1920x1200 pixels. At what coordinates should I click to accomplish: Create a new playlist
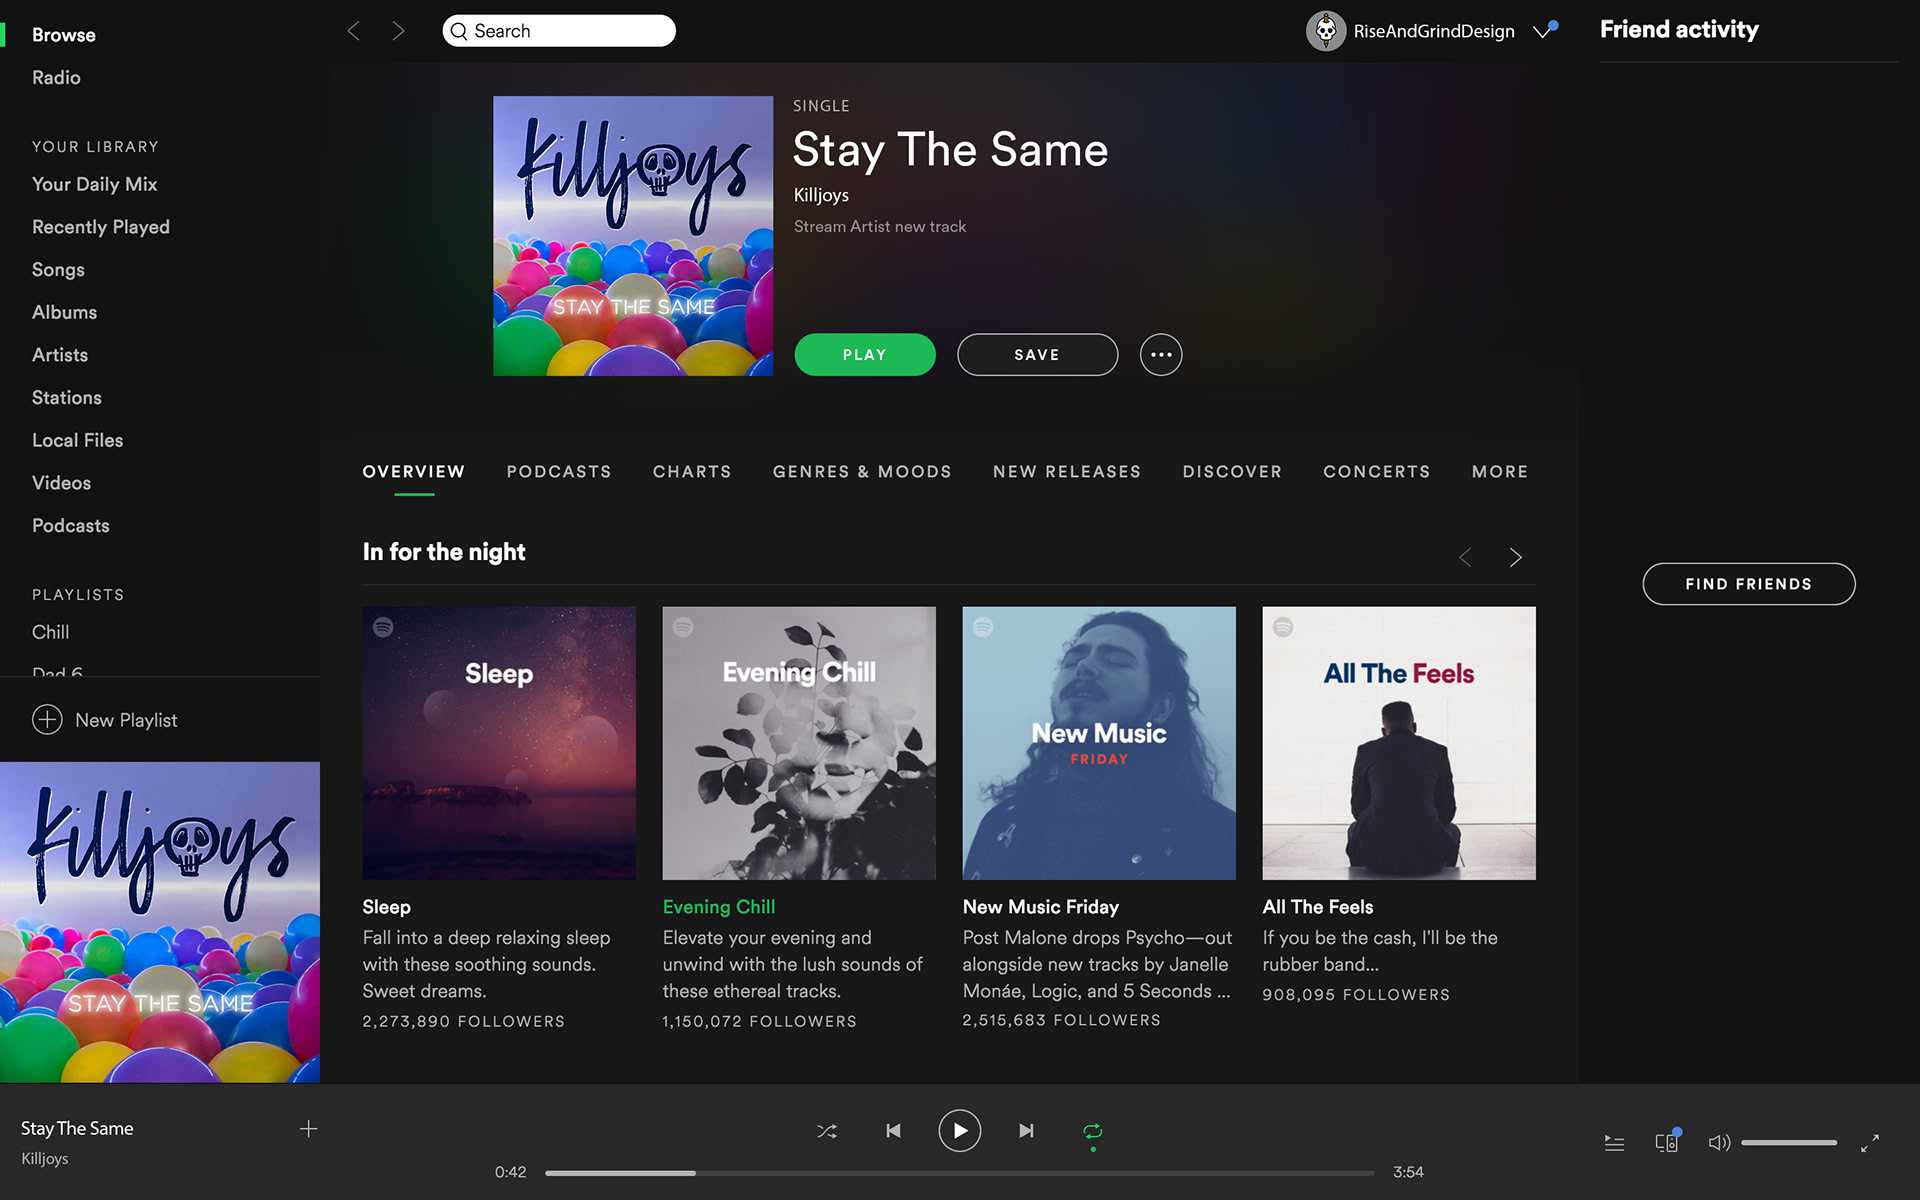click(x=105, y=720)
